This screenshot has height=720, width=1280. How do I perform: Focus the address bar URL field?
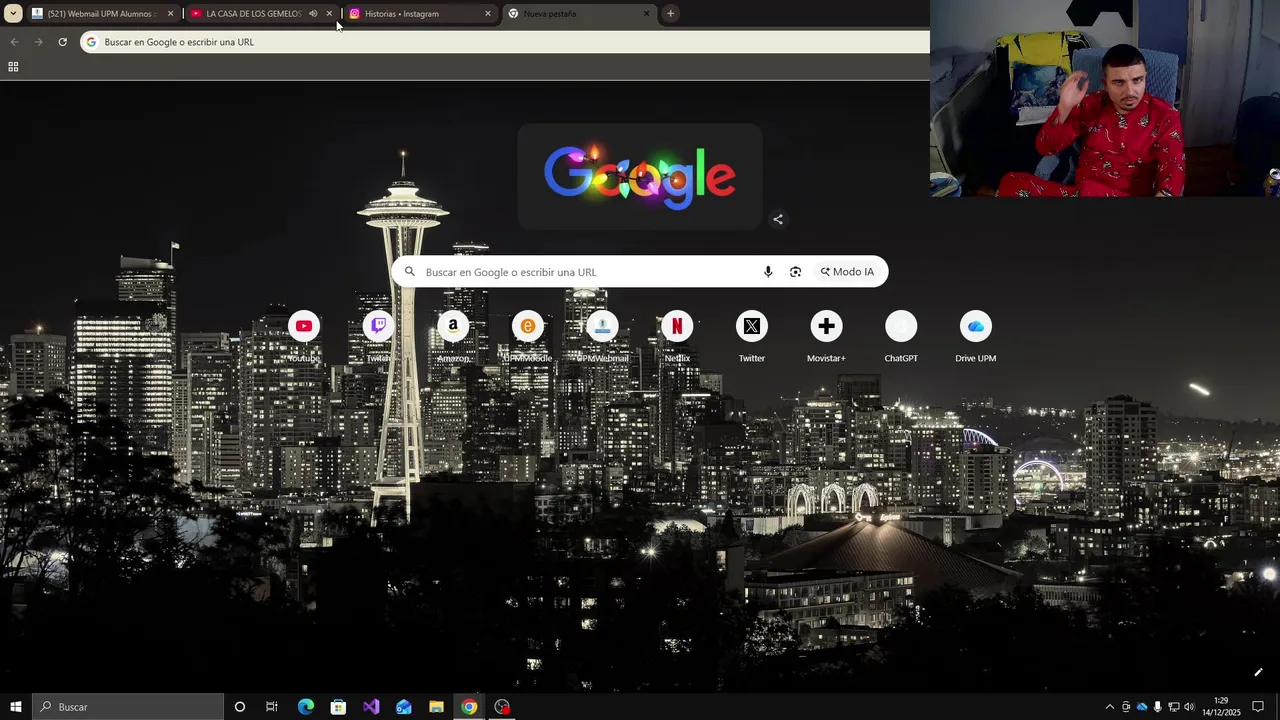click(505, 42)
